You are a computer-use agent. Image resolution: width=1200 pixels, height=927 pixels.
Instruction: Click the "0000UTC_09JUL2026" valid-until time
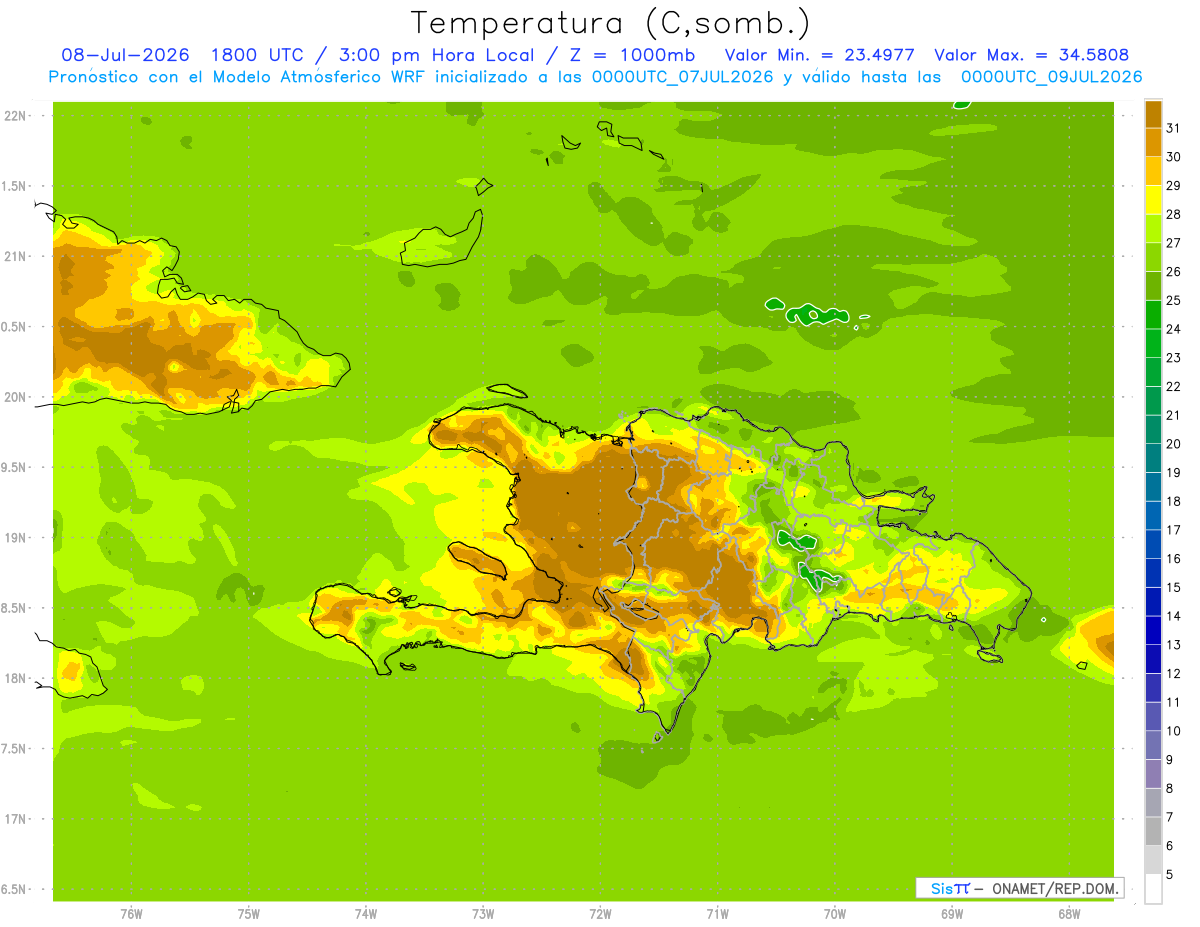point(1052,77)
